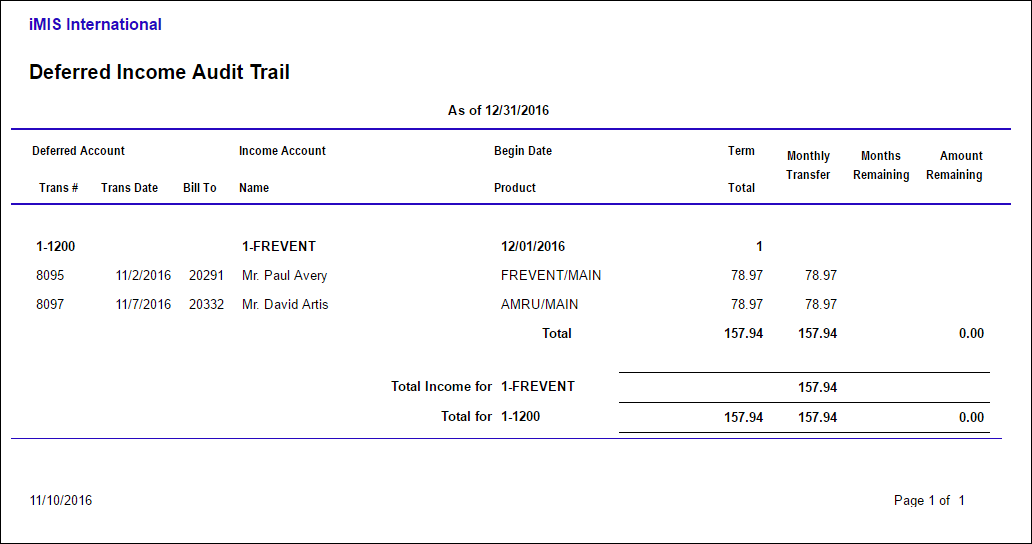Click the name Mr. Paul Avery
This screenshot has height=544, width=1032.
click(284, 276)
